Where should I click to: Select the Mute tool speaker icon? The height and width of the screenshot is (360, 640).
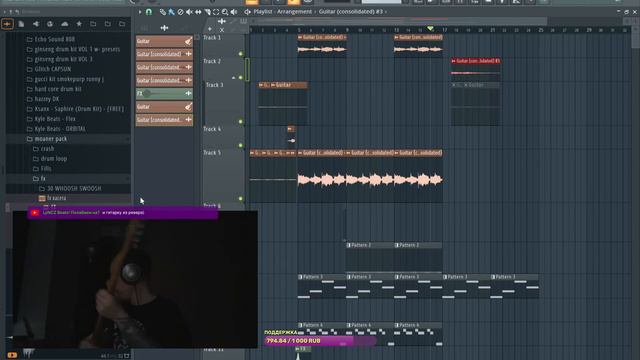pos(189,12)
